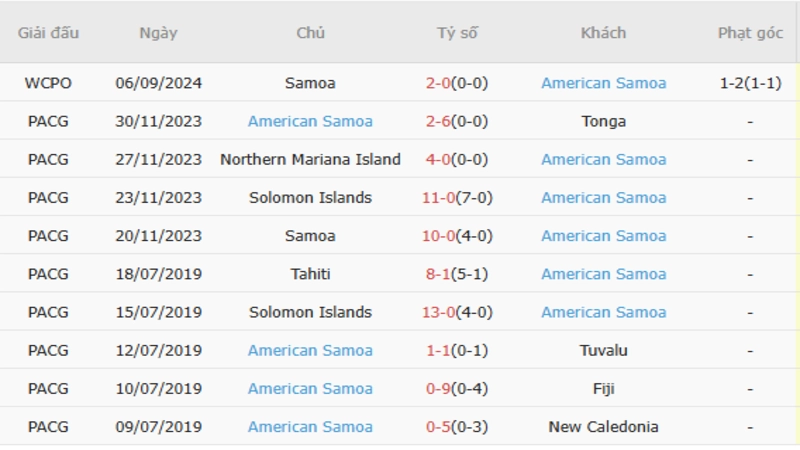Select the WCPO league label
Image resolution: width=800 pixels, height=450 pixels.
tap(48, 83)
